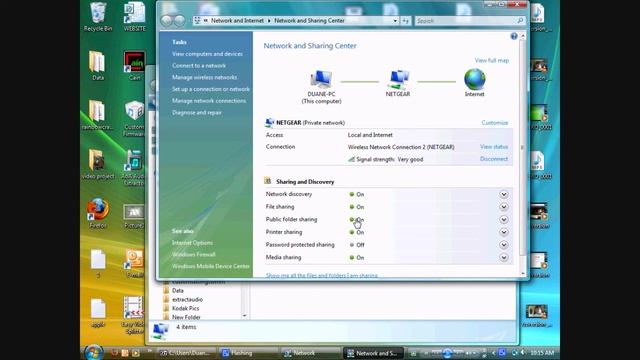Click the Explorer tree scroll down arrow

point(244,316)
